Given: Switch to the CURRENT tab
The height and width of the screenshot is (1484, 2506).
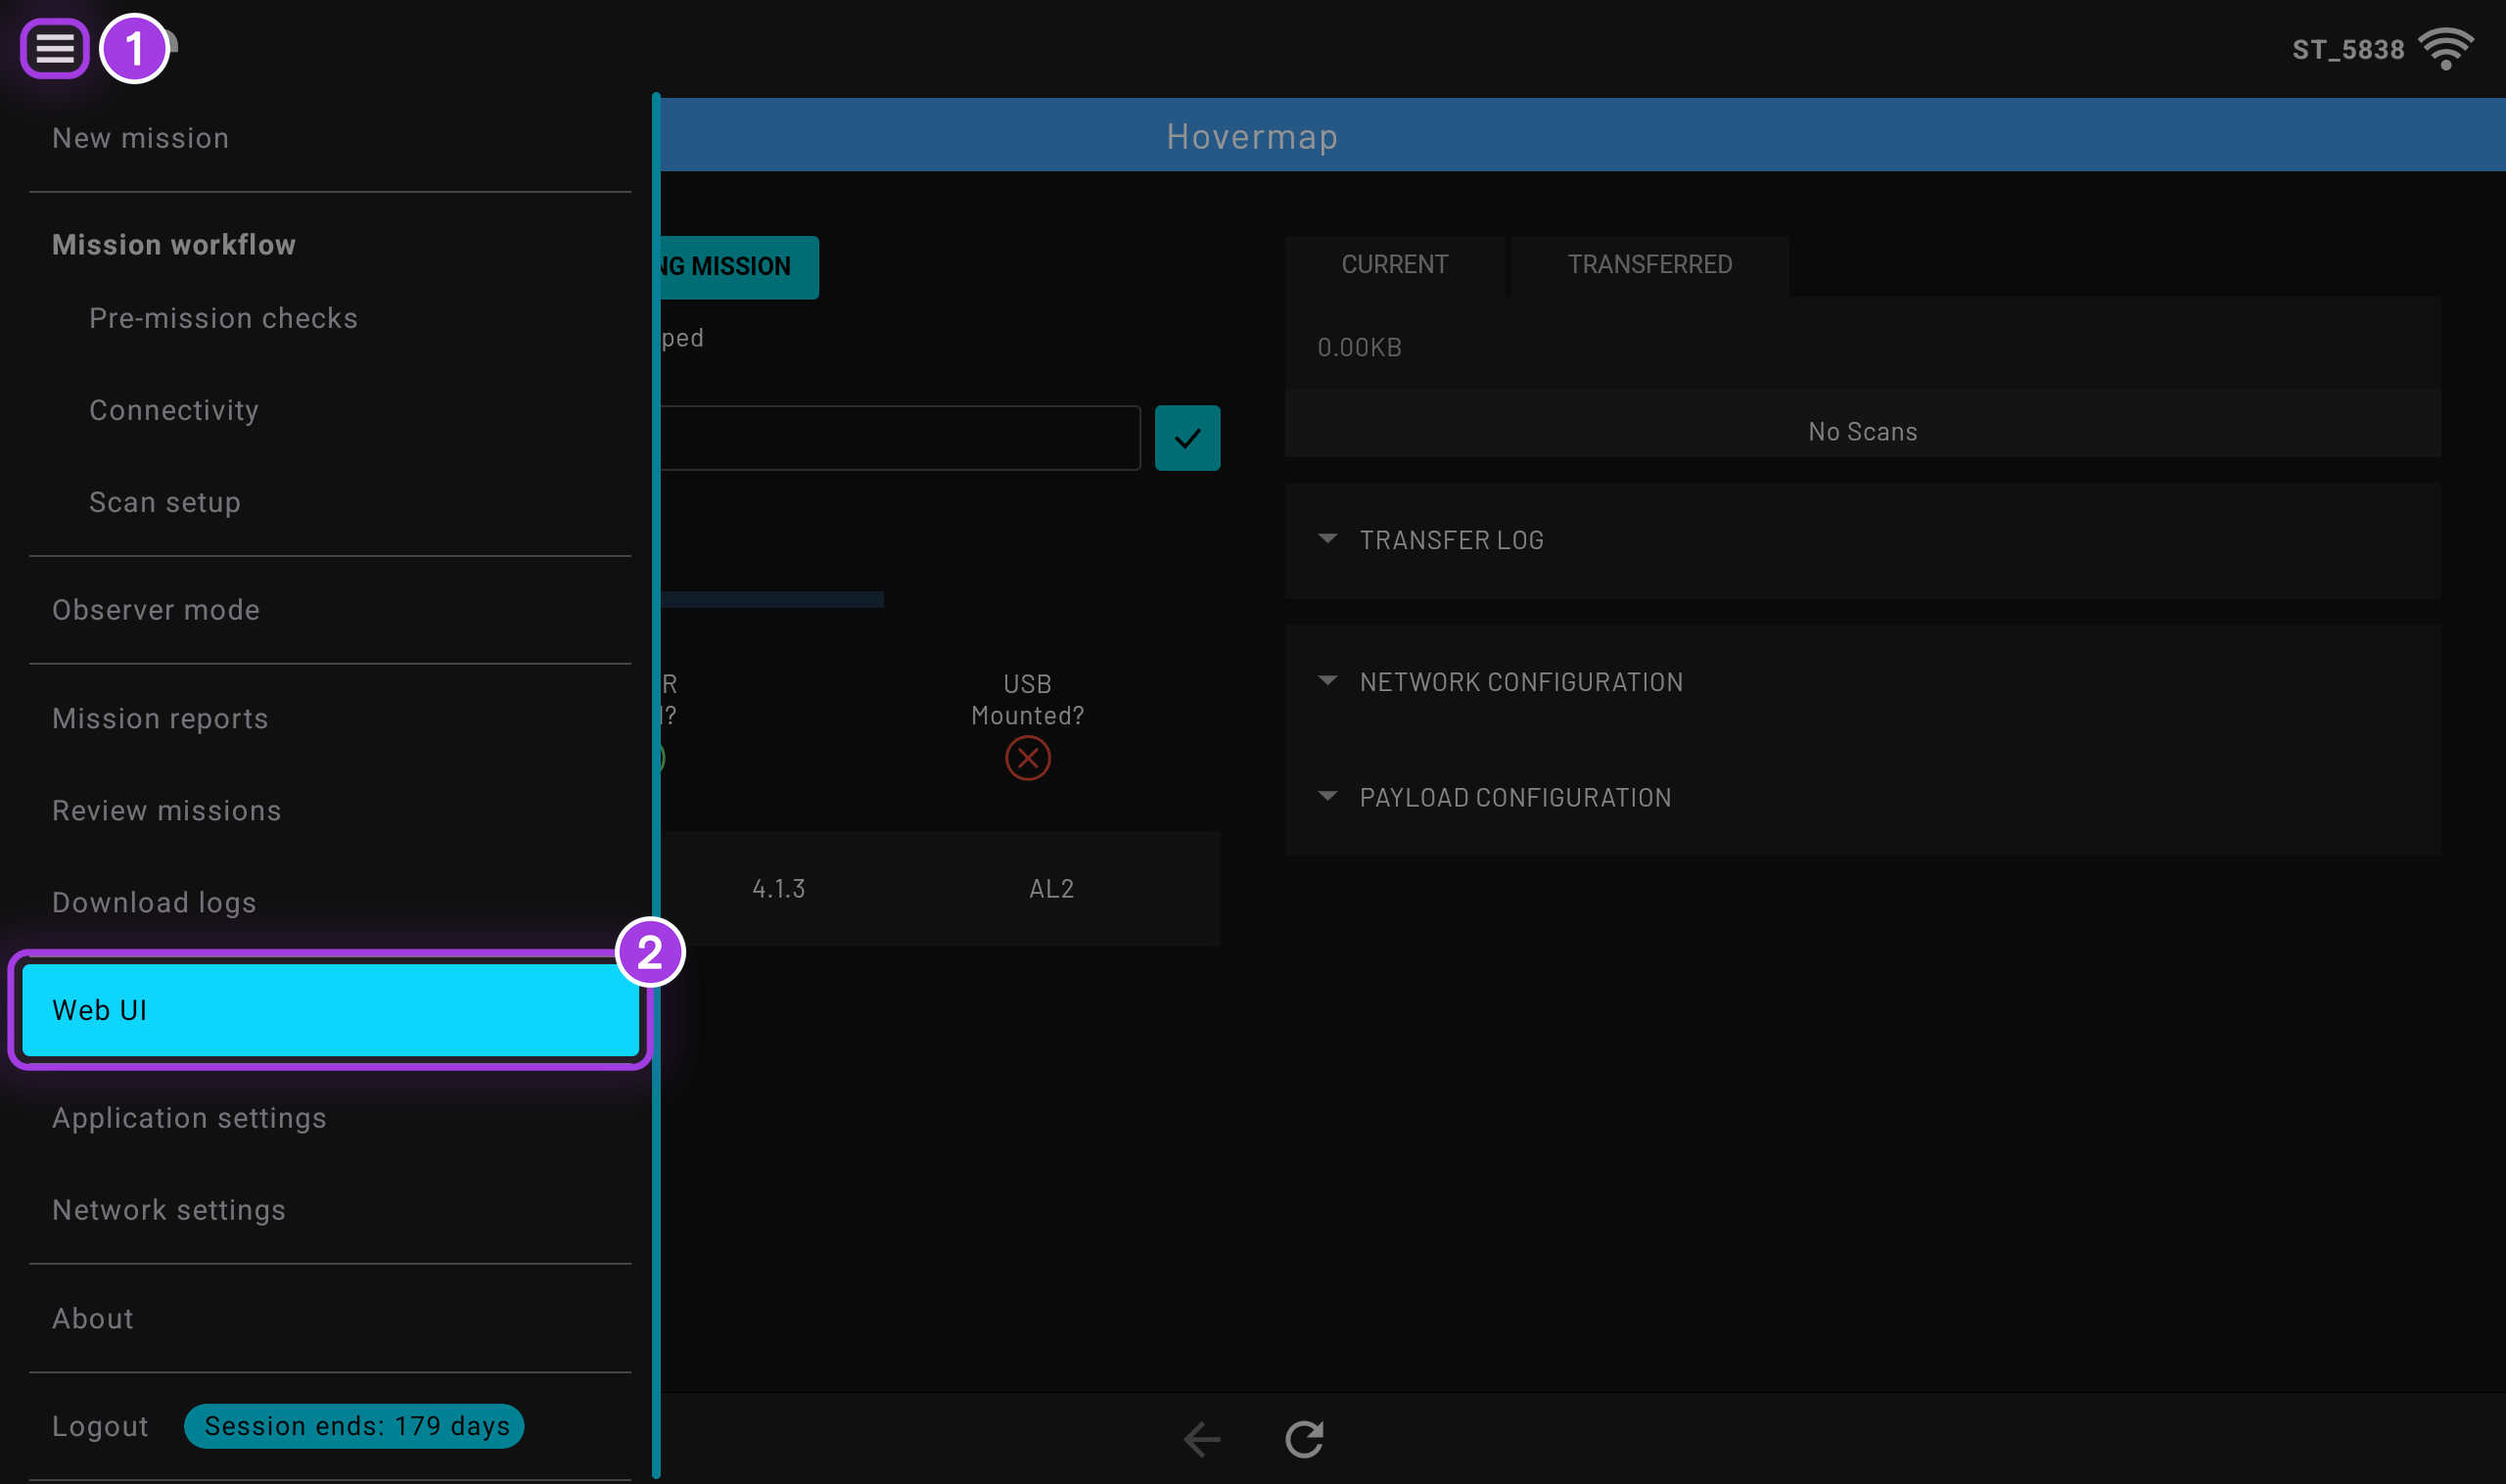Looking at the screenshot, I should click(x=1394, y=265).
